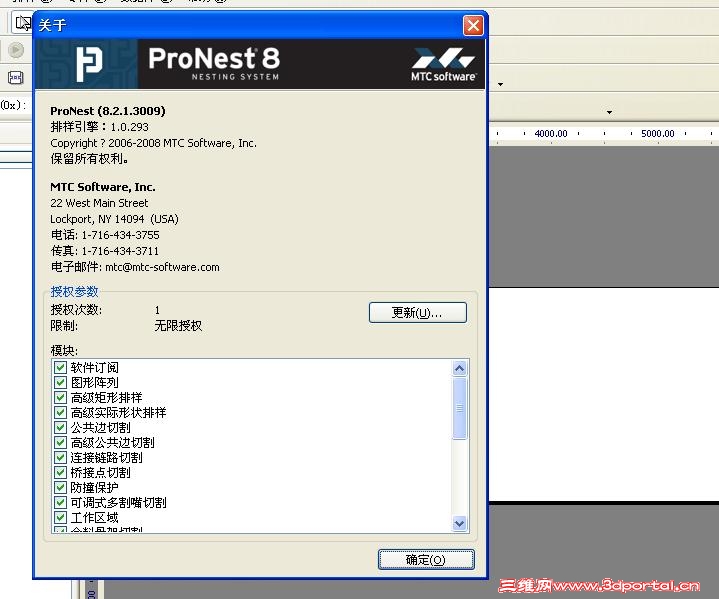Viewport: 719px width, 599px height.
Task: Toggle the 工作区域 module checkbox
Action: point(60,517)
